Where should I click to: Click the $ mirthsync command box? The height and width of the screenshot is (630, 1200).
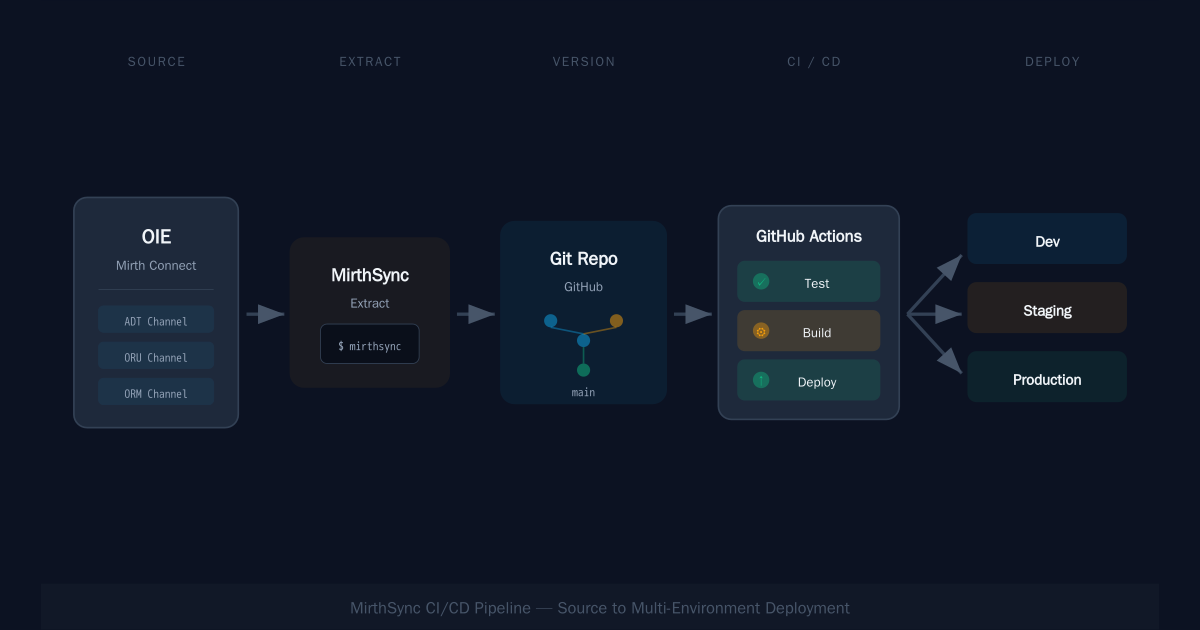coord(369,344)
